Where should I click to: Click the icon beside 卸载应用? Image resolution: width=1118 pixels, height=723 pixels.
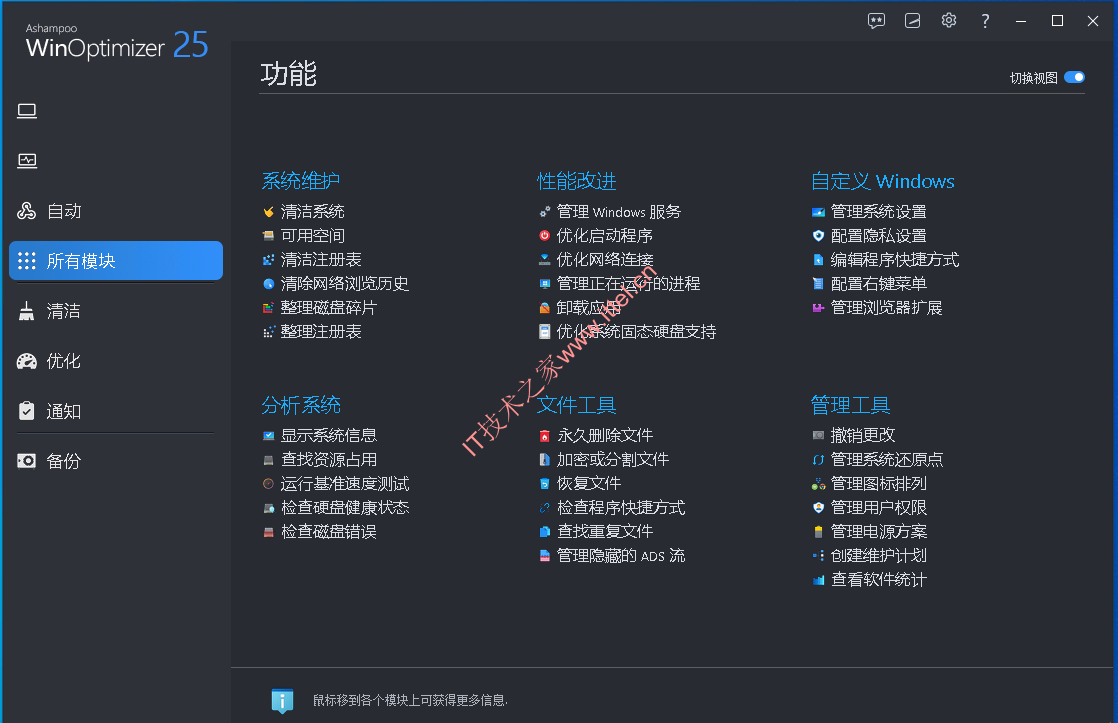(545, 308)
